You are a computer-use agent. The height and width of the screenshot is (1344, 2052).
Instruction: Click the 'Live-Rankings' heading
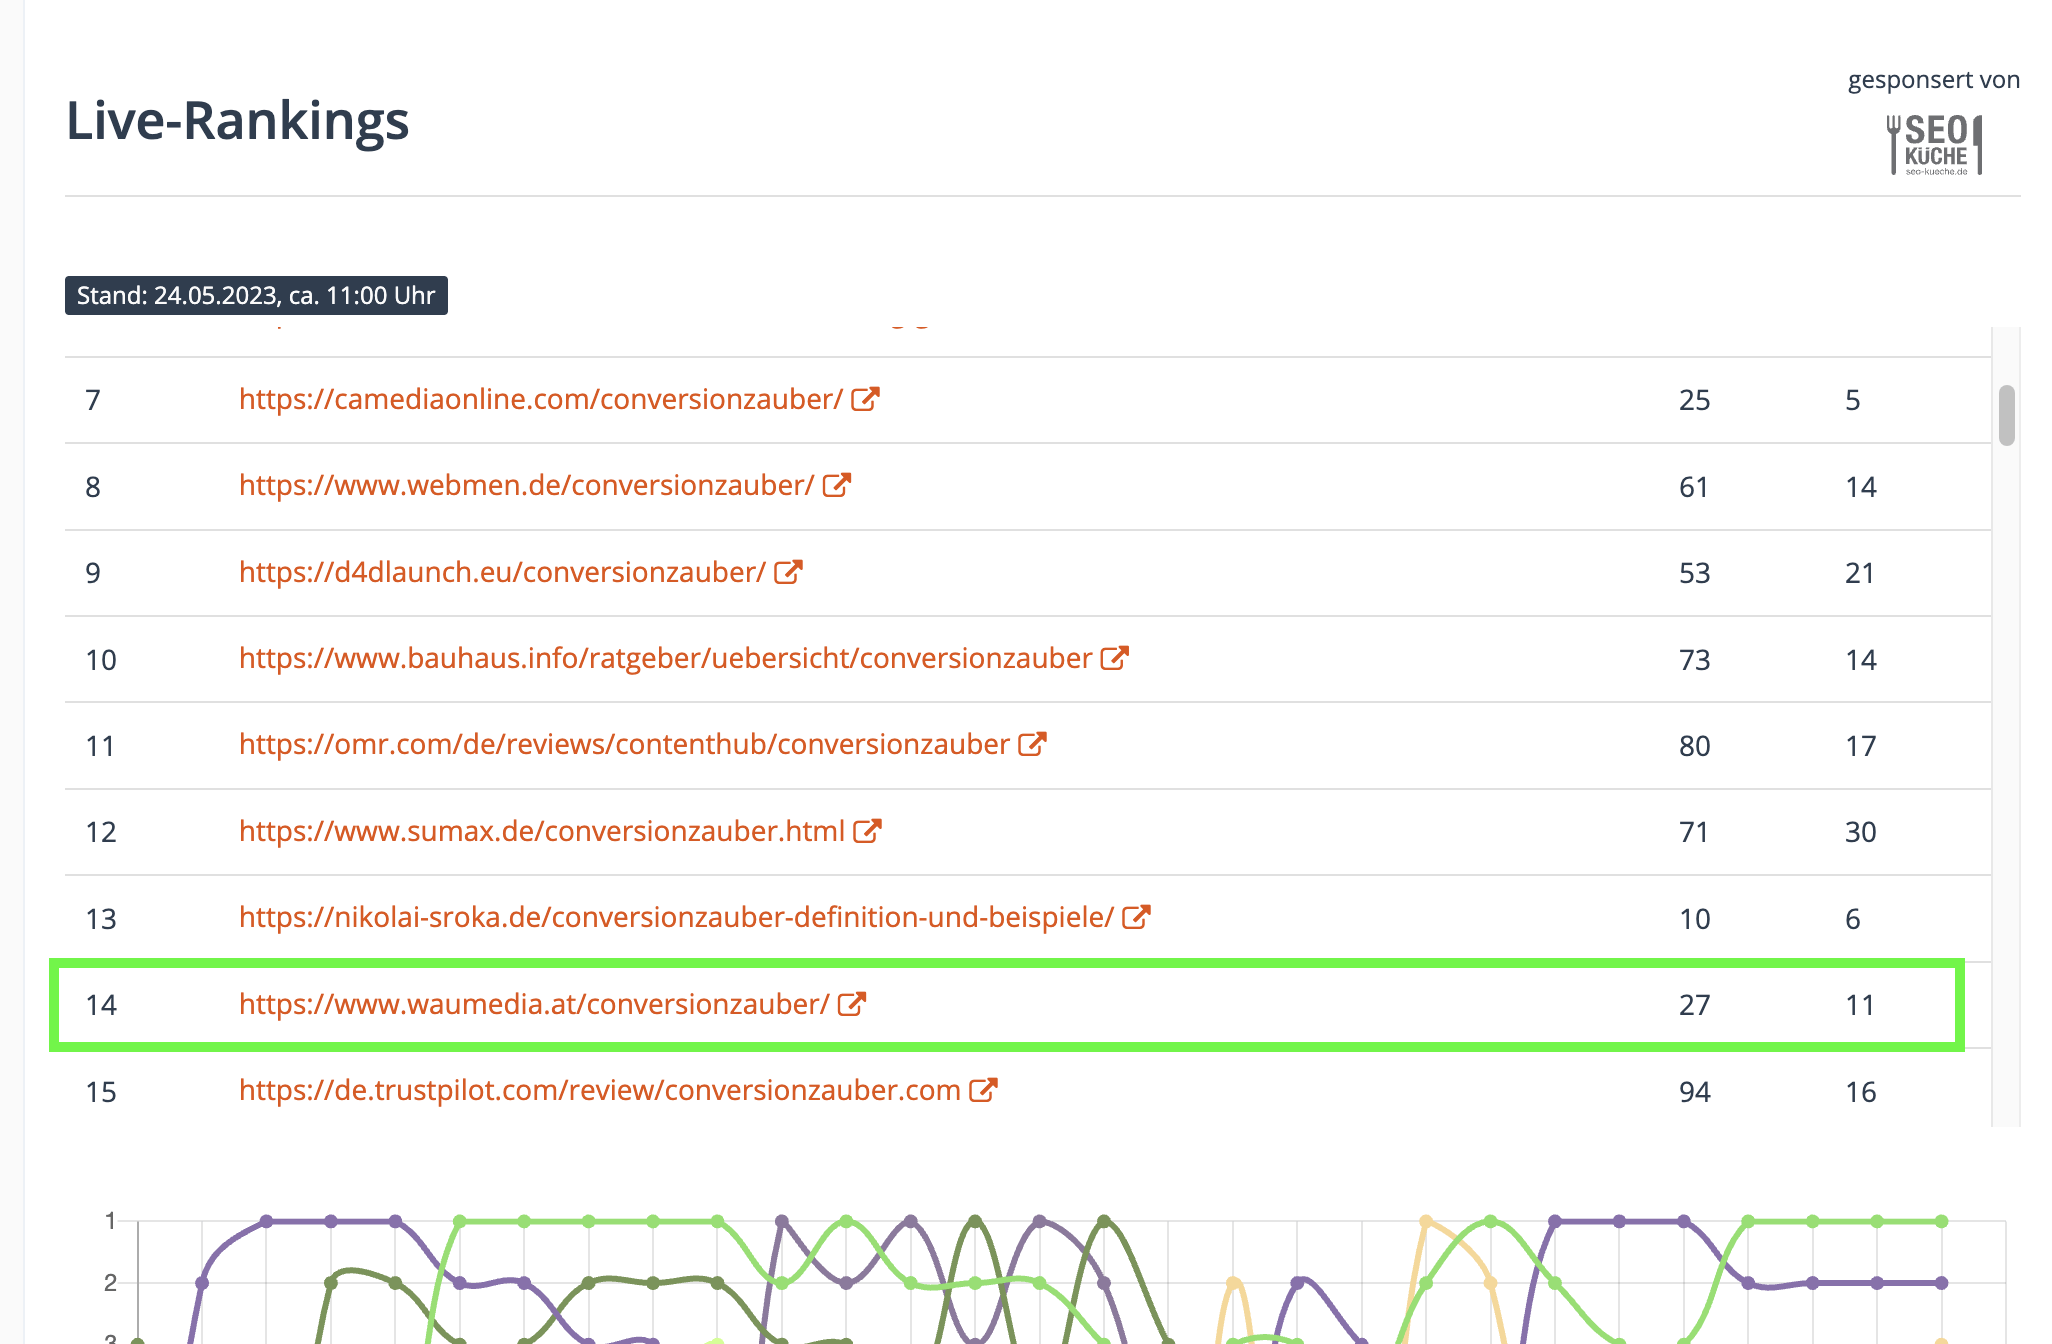(238, 121)
